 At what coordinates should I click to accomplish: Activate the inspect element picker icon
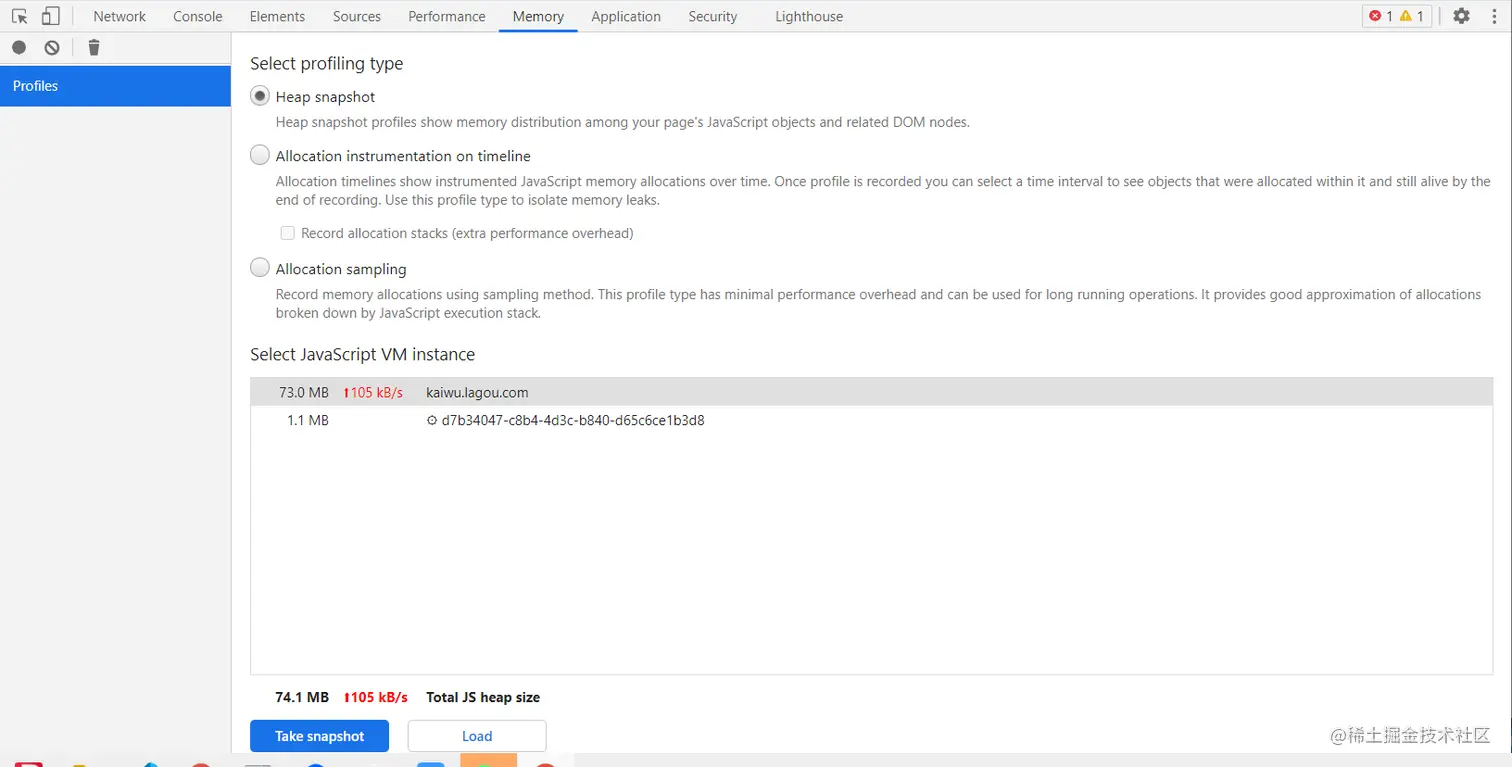pyautogui.click(x=19, y=16)
